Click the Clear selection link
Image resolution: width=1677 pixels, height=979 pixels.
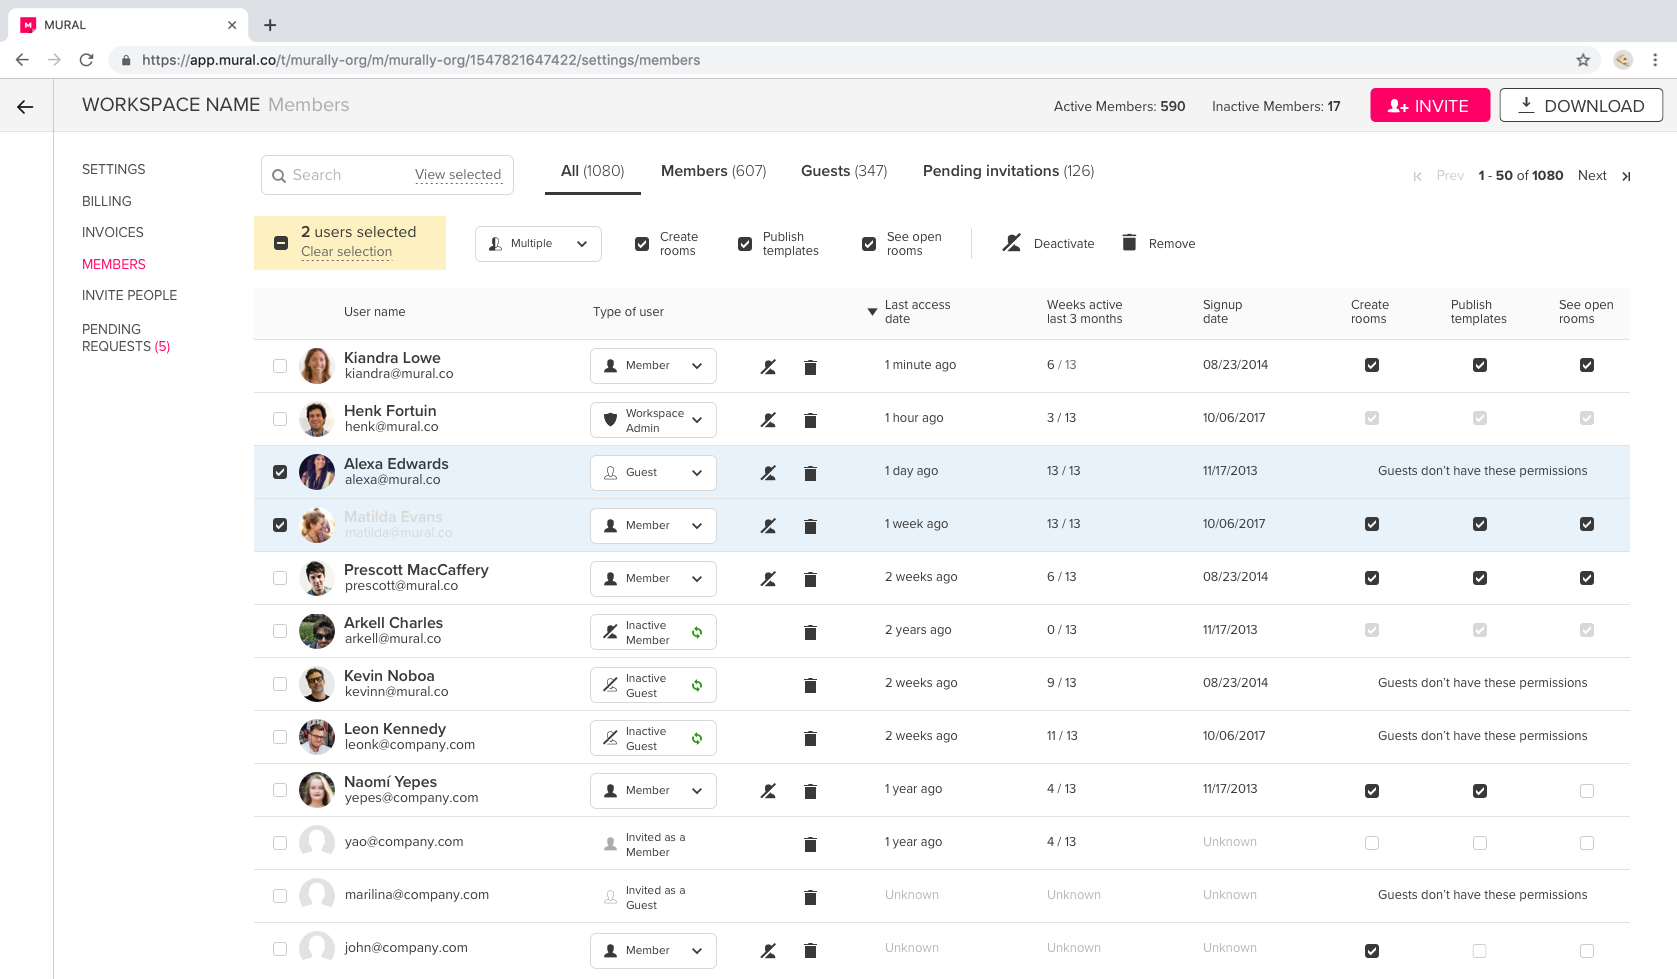tap(347, 252)
